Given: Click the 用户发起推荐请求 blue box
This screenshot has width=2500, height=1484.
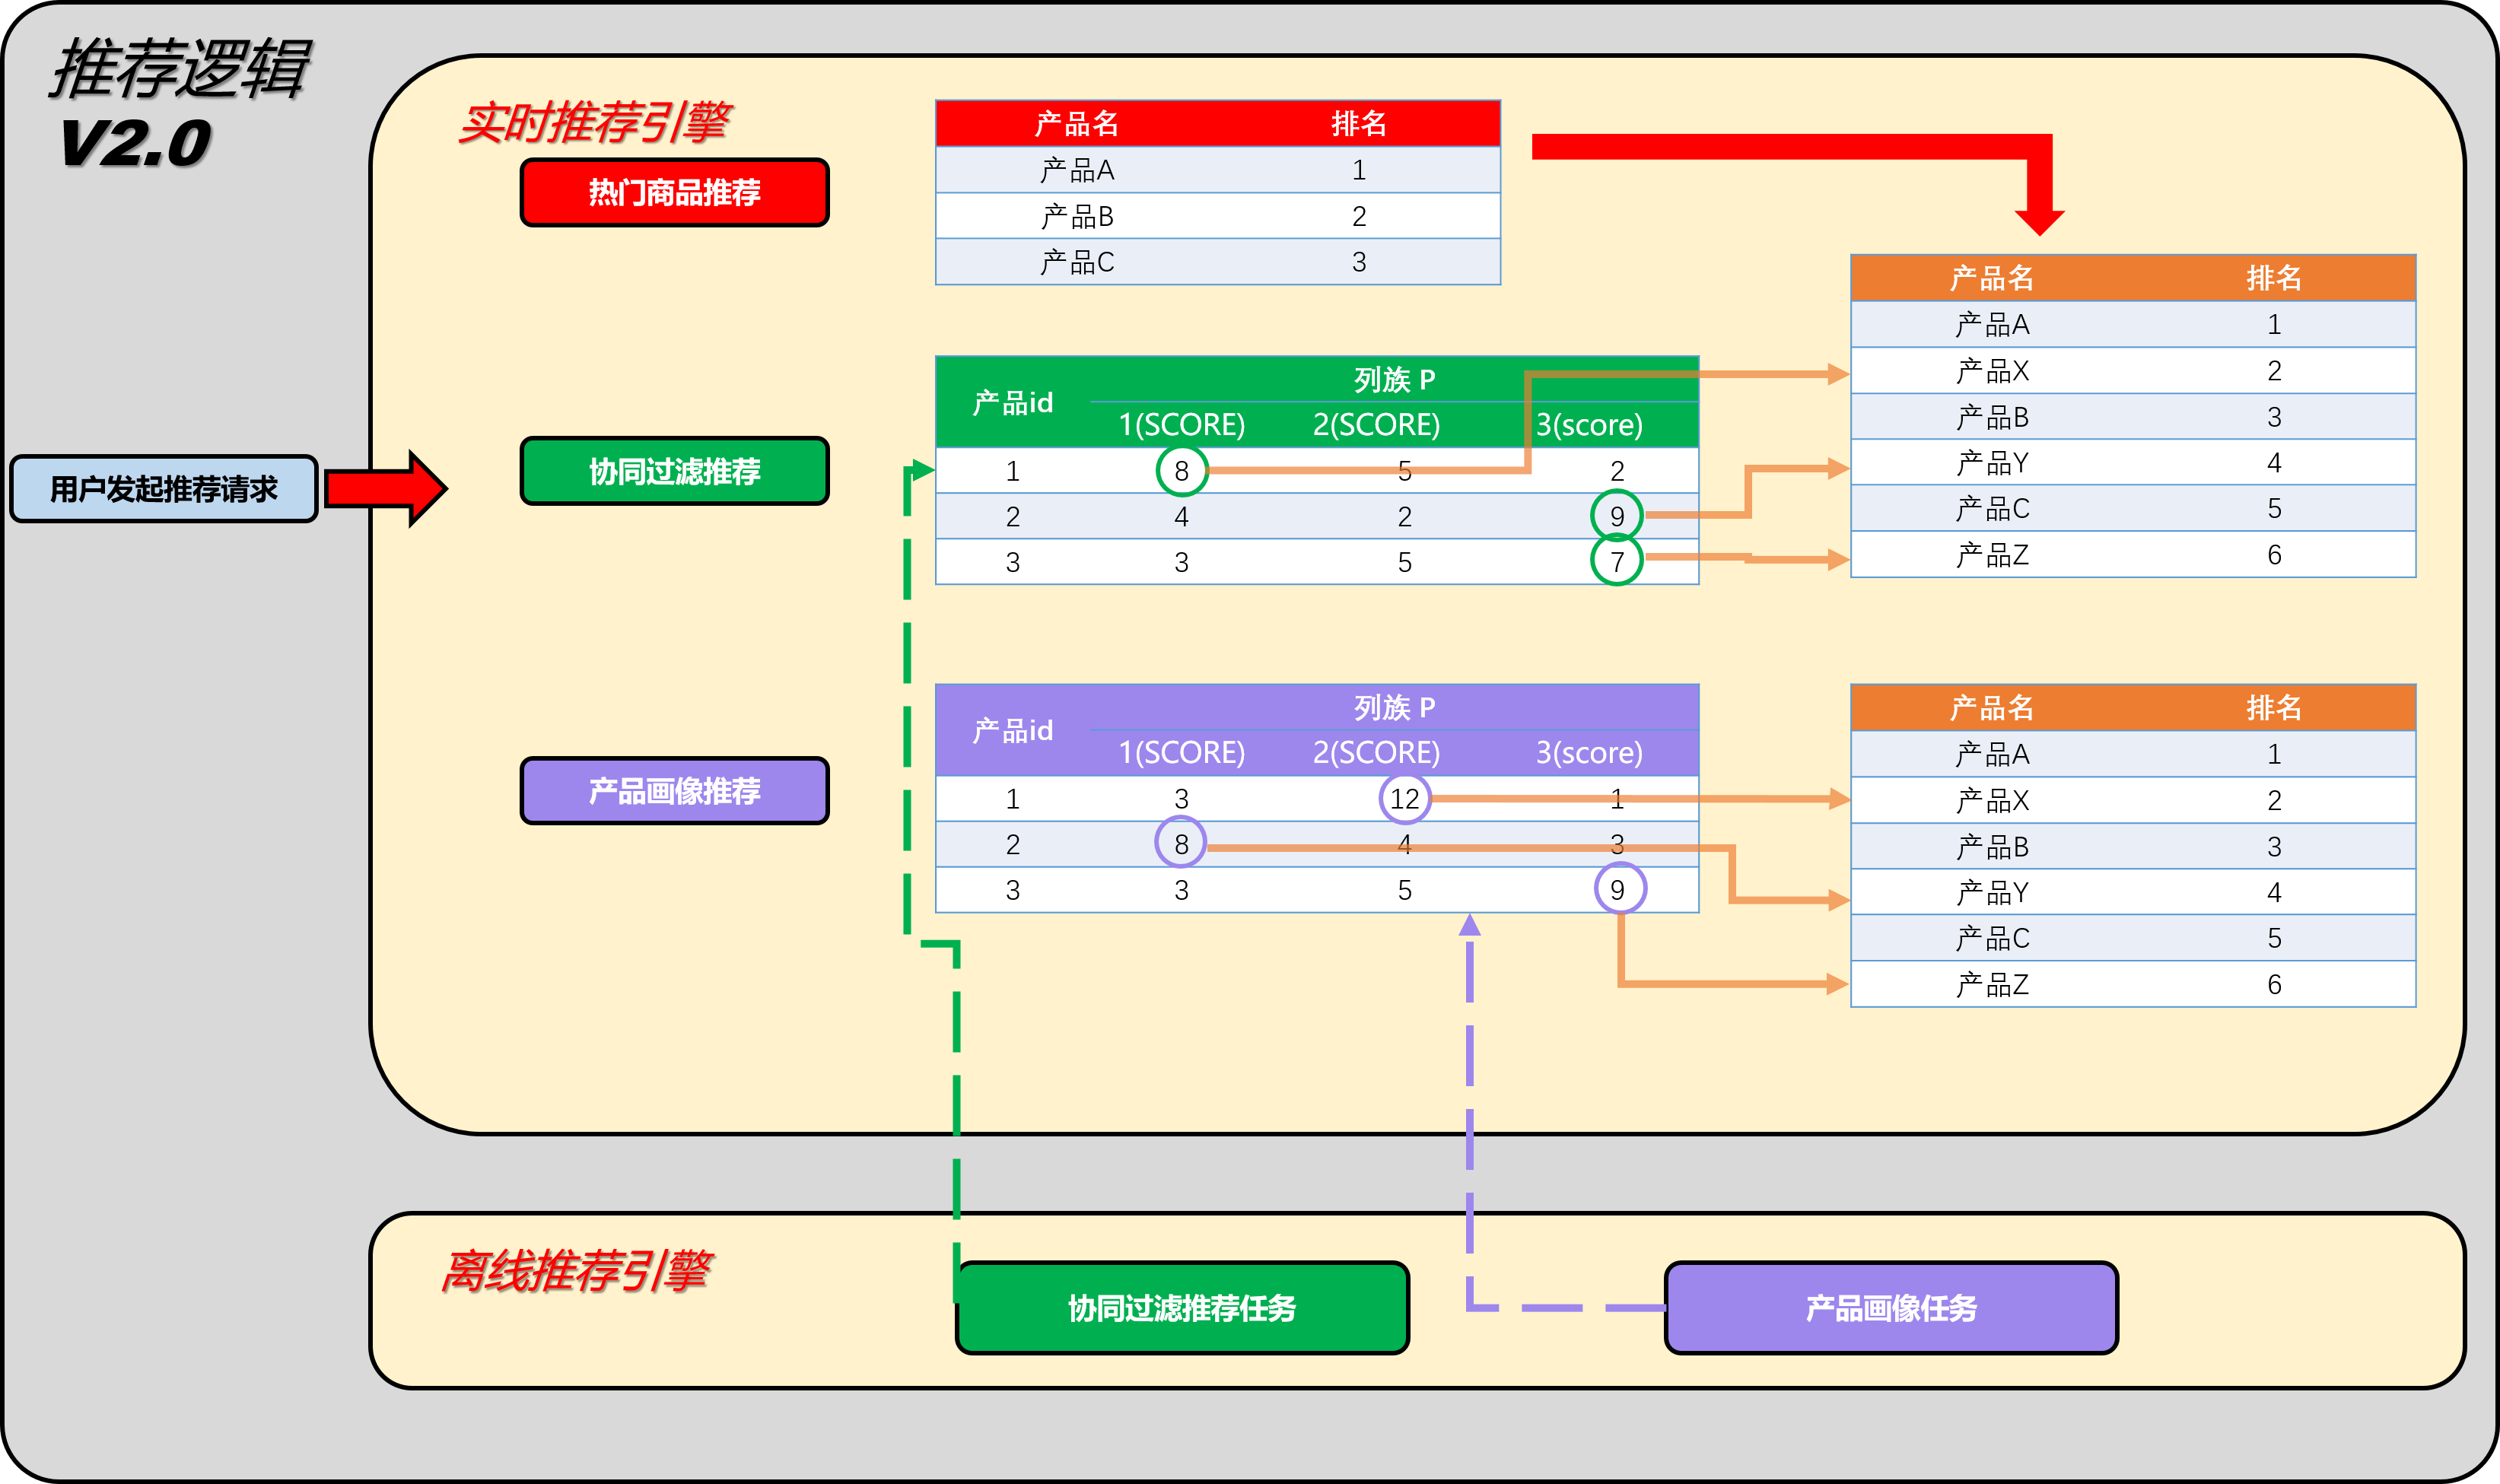Looking at the screenshot, I should [164, 489].
